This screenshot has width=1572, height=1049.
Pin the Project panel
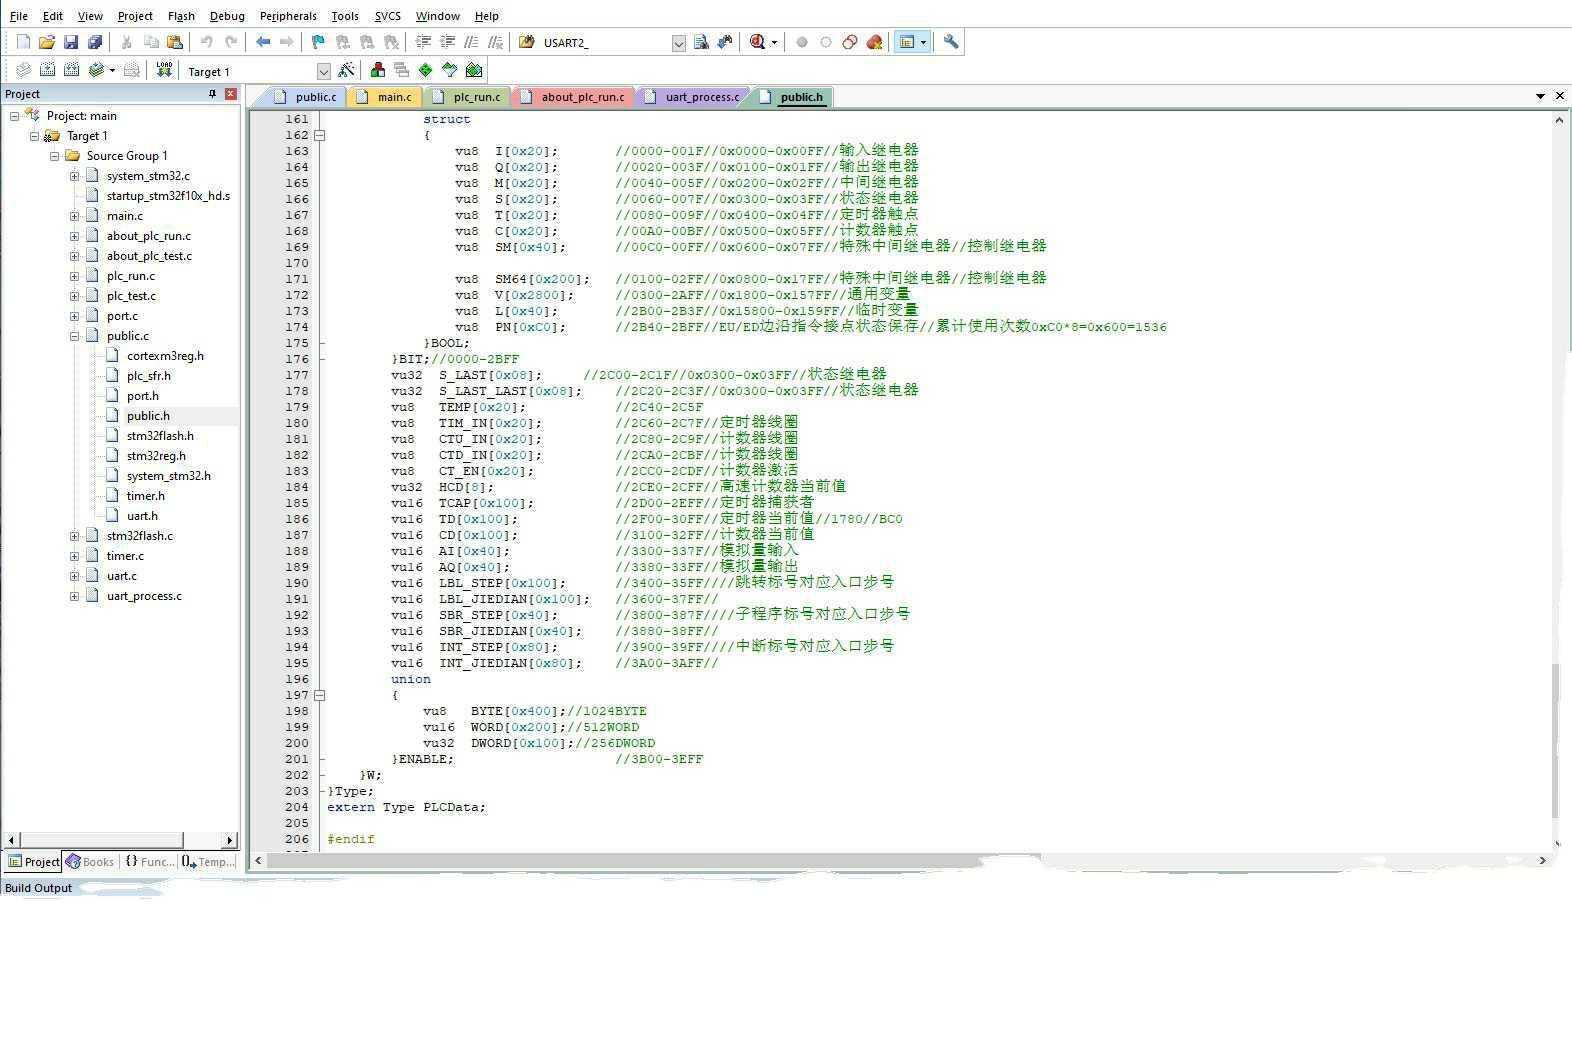pyautogui.click(x=212, y=94)
